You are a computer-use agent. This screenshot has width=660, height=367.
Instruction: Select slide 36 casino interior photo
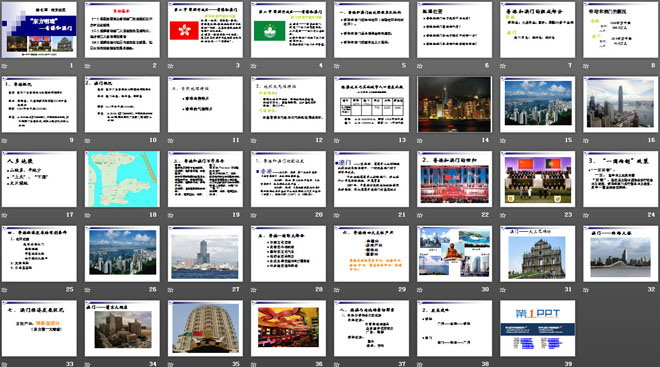288,328
